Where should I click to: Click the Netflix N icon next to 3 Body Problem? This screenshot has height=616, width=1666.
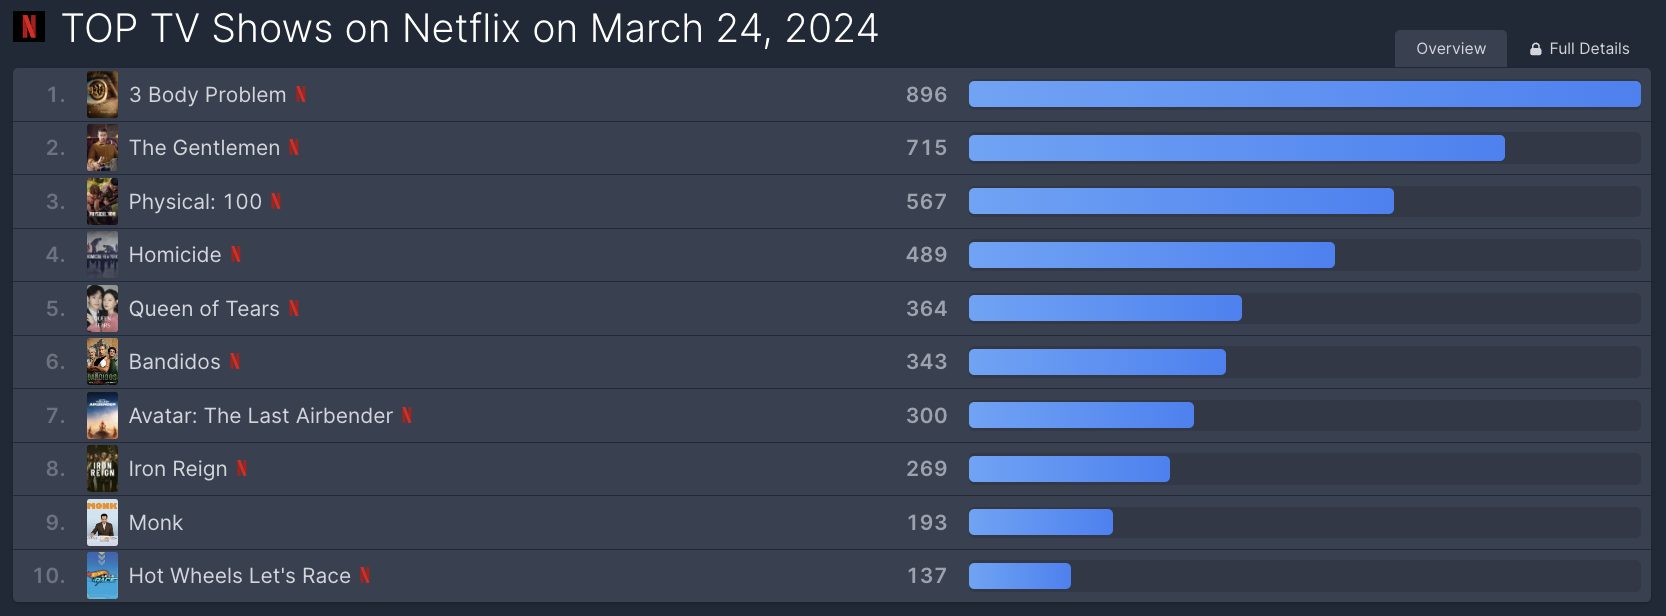(300, 95)
